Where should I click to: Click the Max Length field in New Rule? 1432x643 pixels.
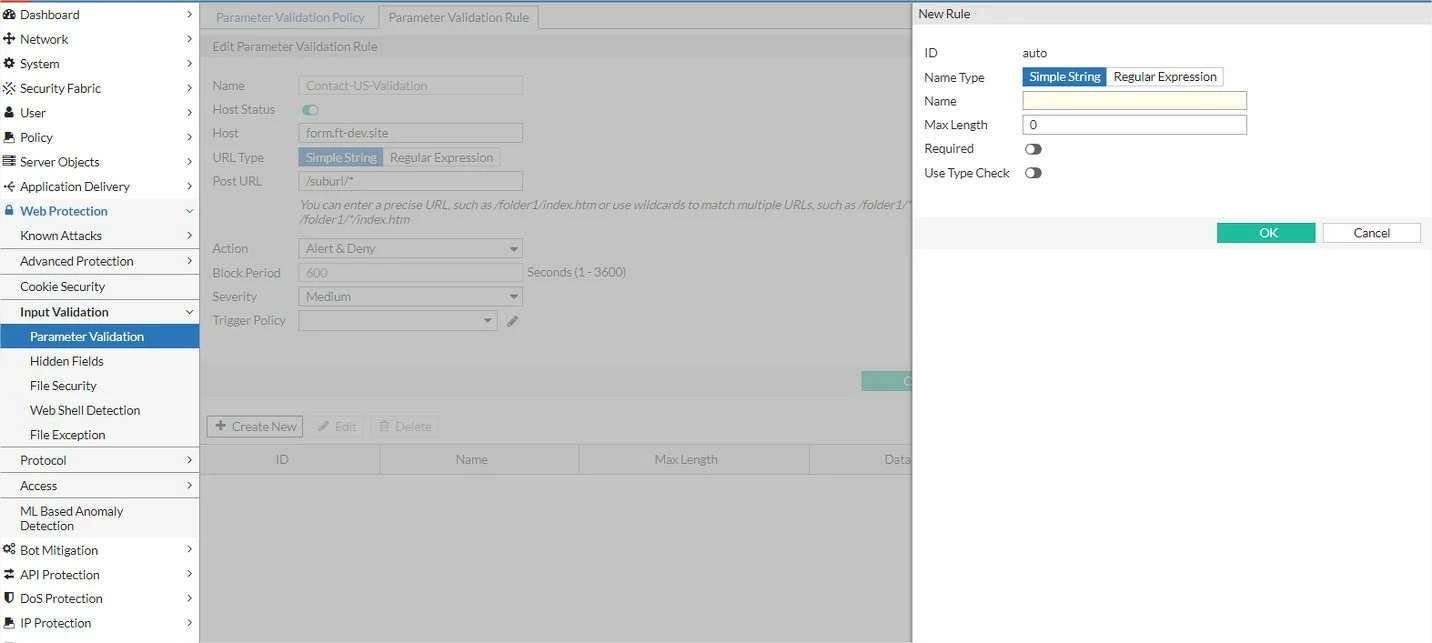click(x=1134, y=125)
